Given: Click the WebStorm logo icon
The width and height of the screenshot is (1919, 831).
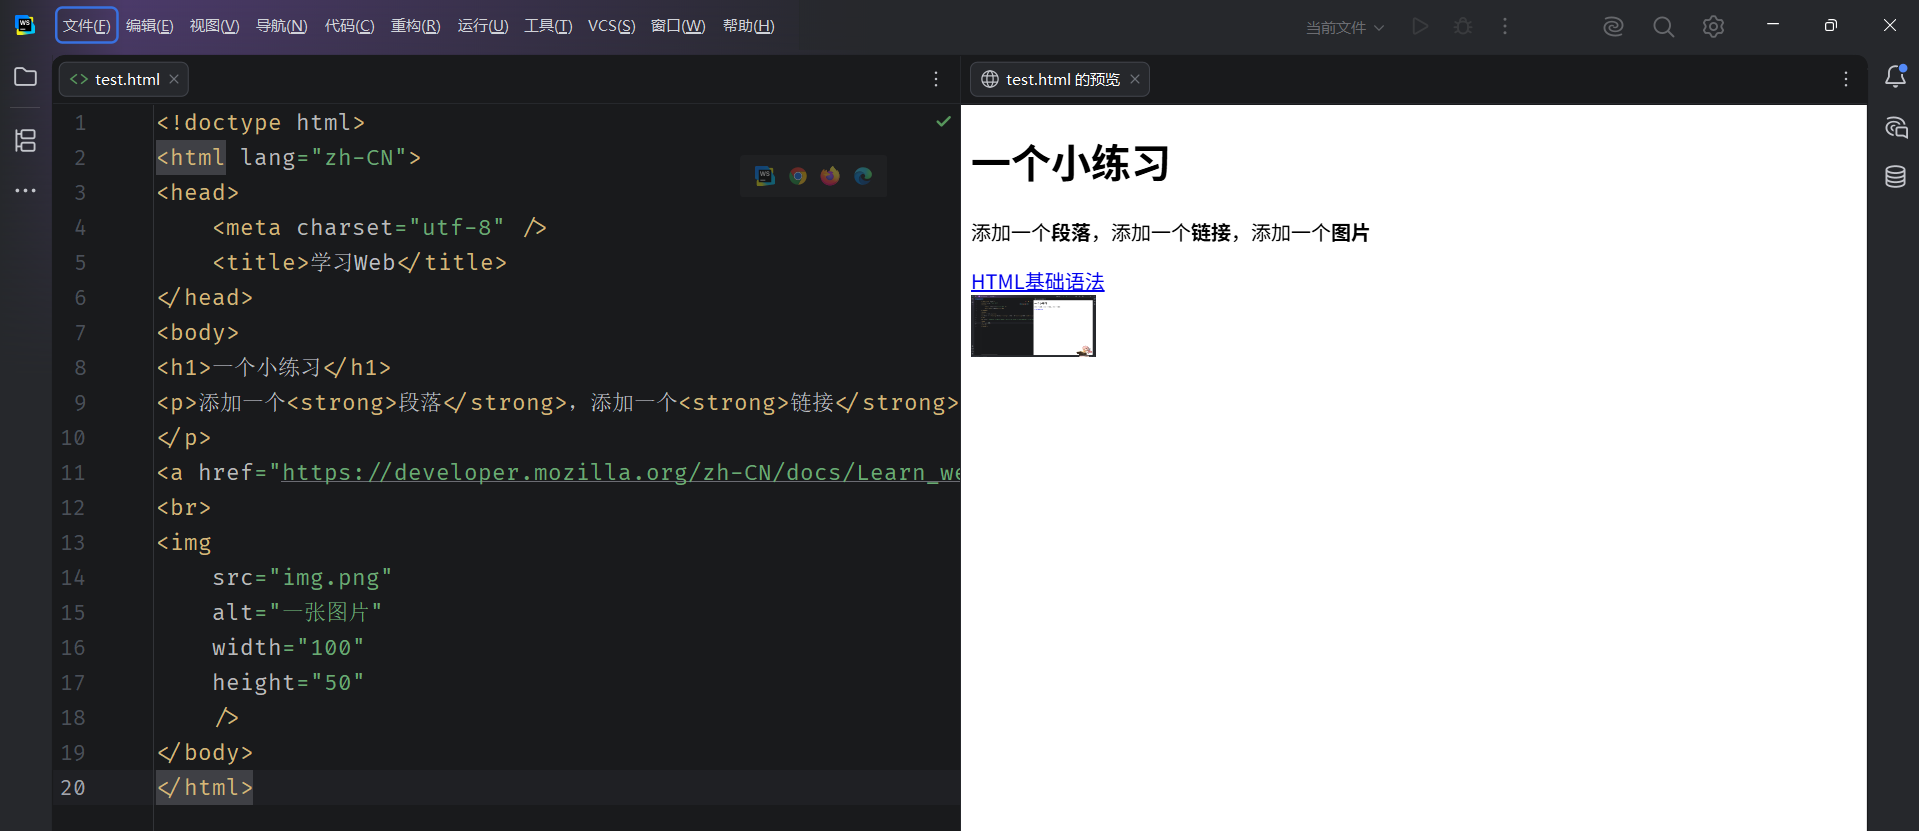Looking at the screenshot, I should point(25,26).
